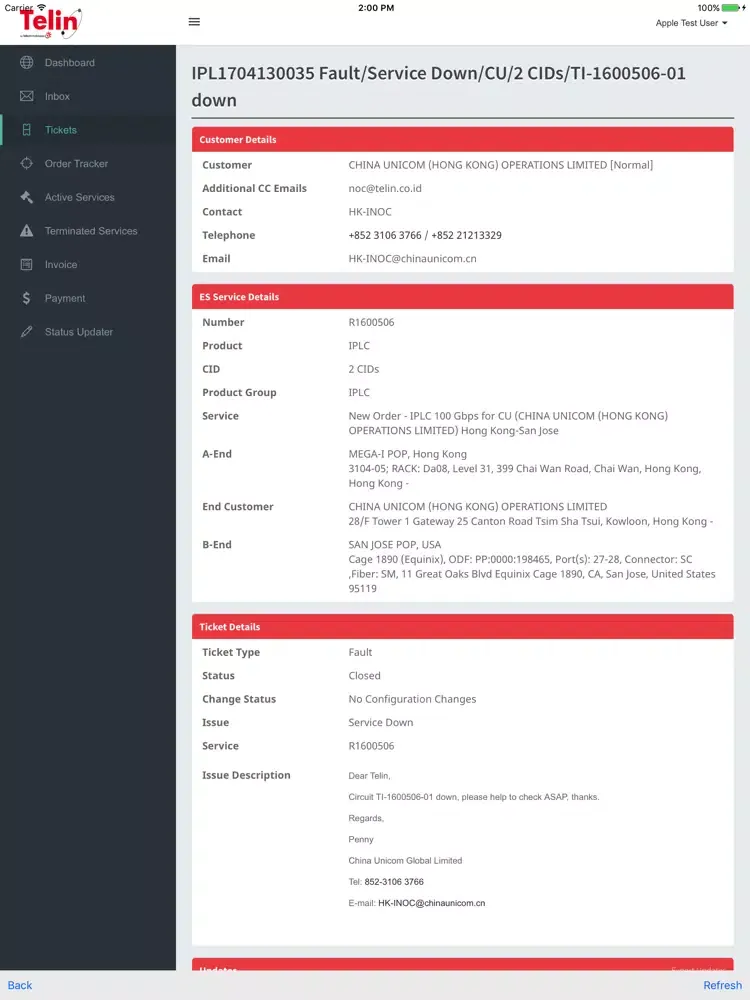Click Product value IPLC
Screen dimensions: 750x1000
coord(359,346)
